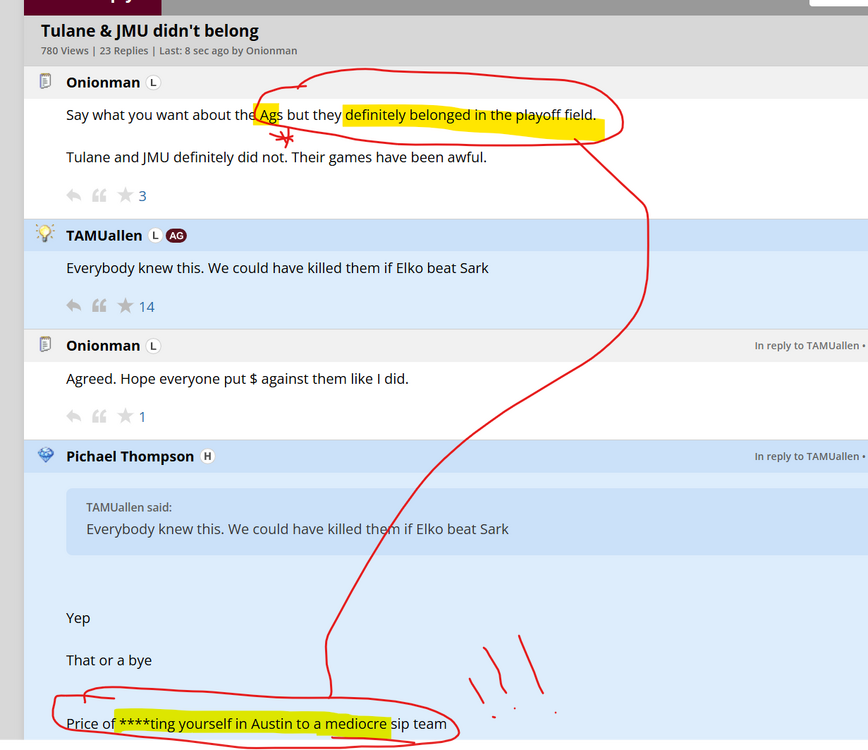The height and width of the screenshot is (750, 868).
Task: Click quote icon under Onionman's "Agreed" post
Action: pos(99,416)
